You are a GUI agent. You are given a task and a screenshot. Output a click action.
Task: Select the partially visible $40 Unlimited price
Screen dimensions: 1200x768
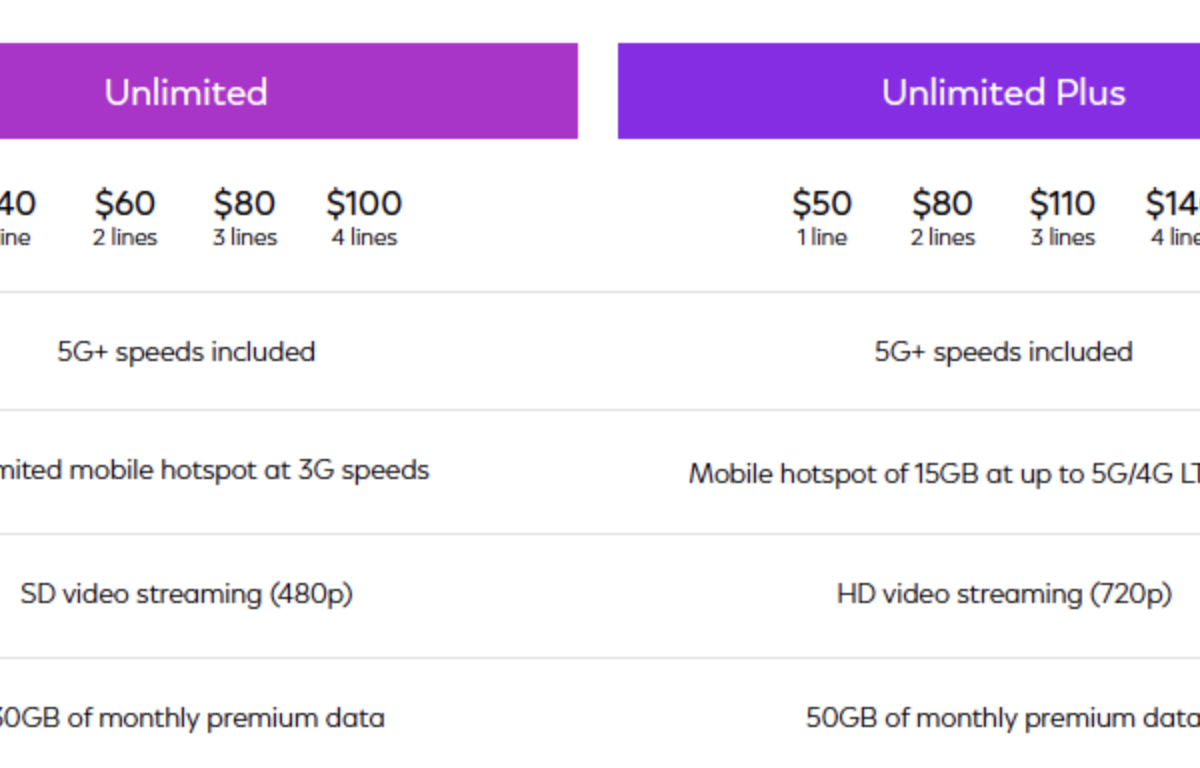17,203
